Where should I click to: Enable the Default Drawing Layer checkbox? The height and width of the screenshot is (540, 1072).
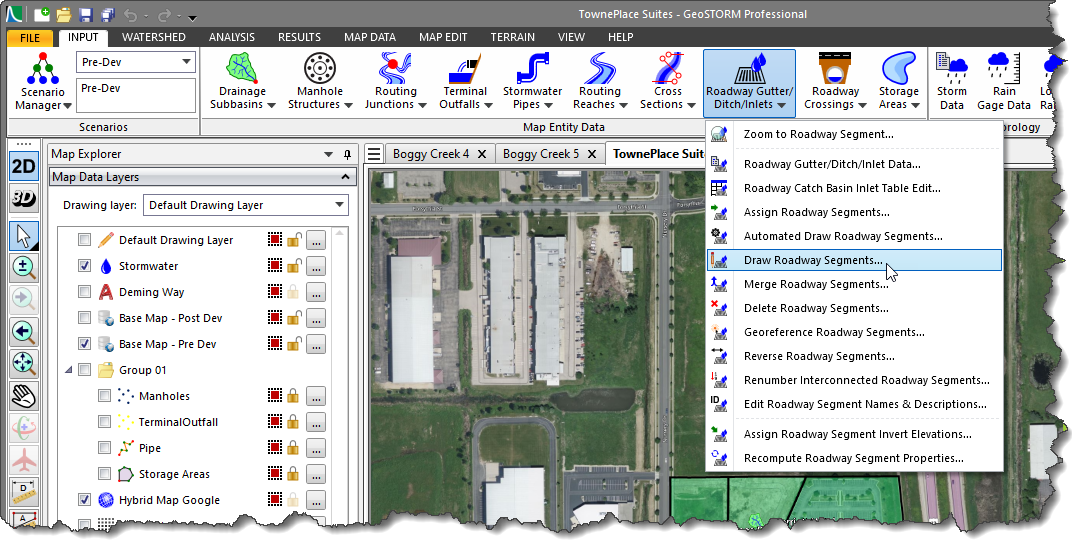pyautogui.click(x=85, y=240)
